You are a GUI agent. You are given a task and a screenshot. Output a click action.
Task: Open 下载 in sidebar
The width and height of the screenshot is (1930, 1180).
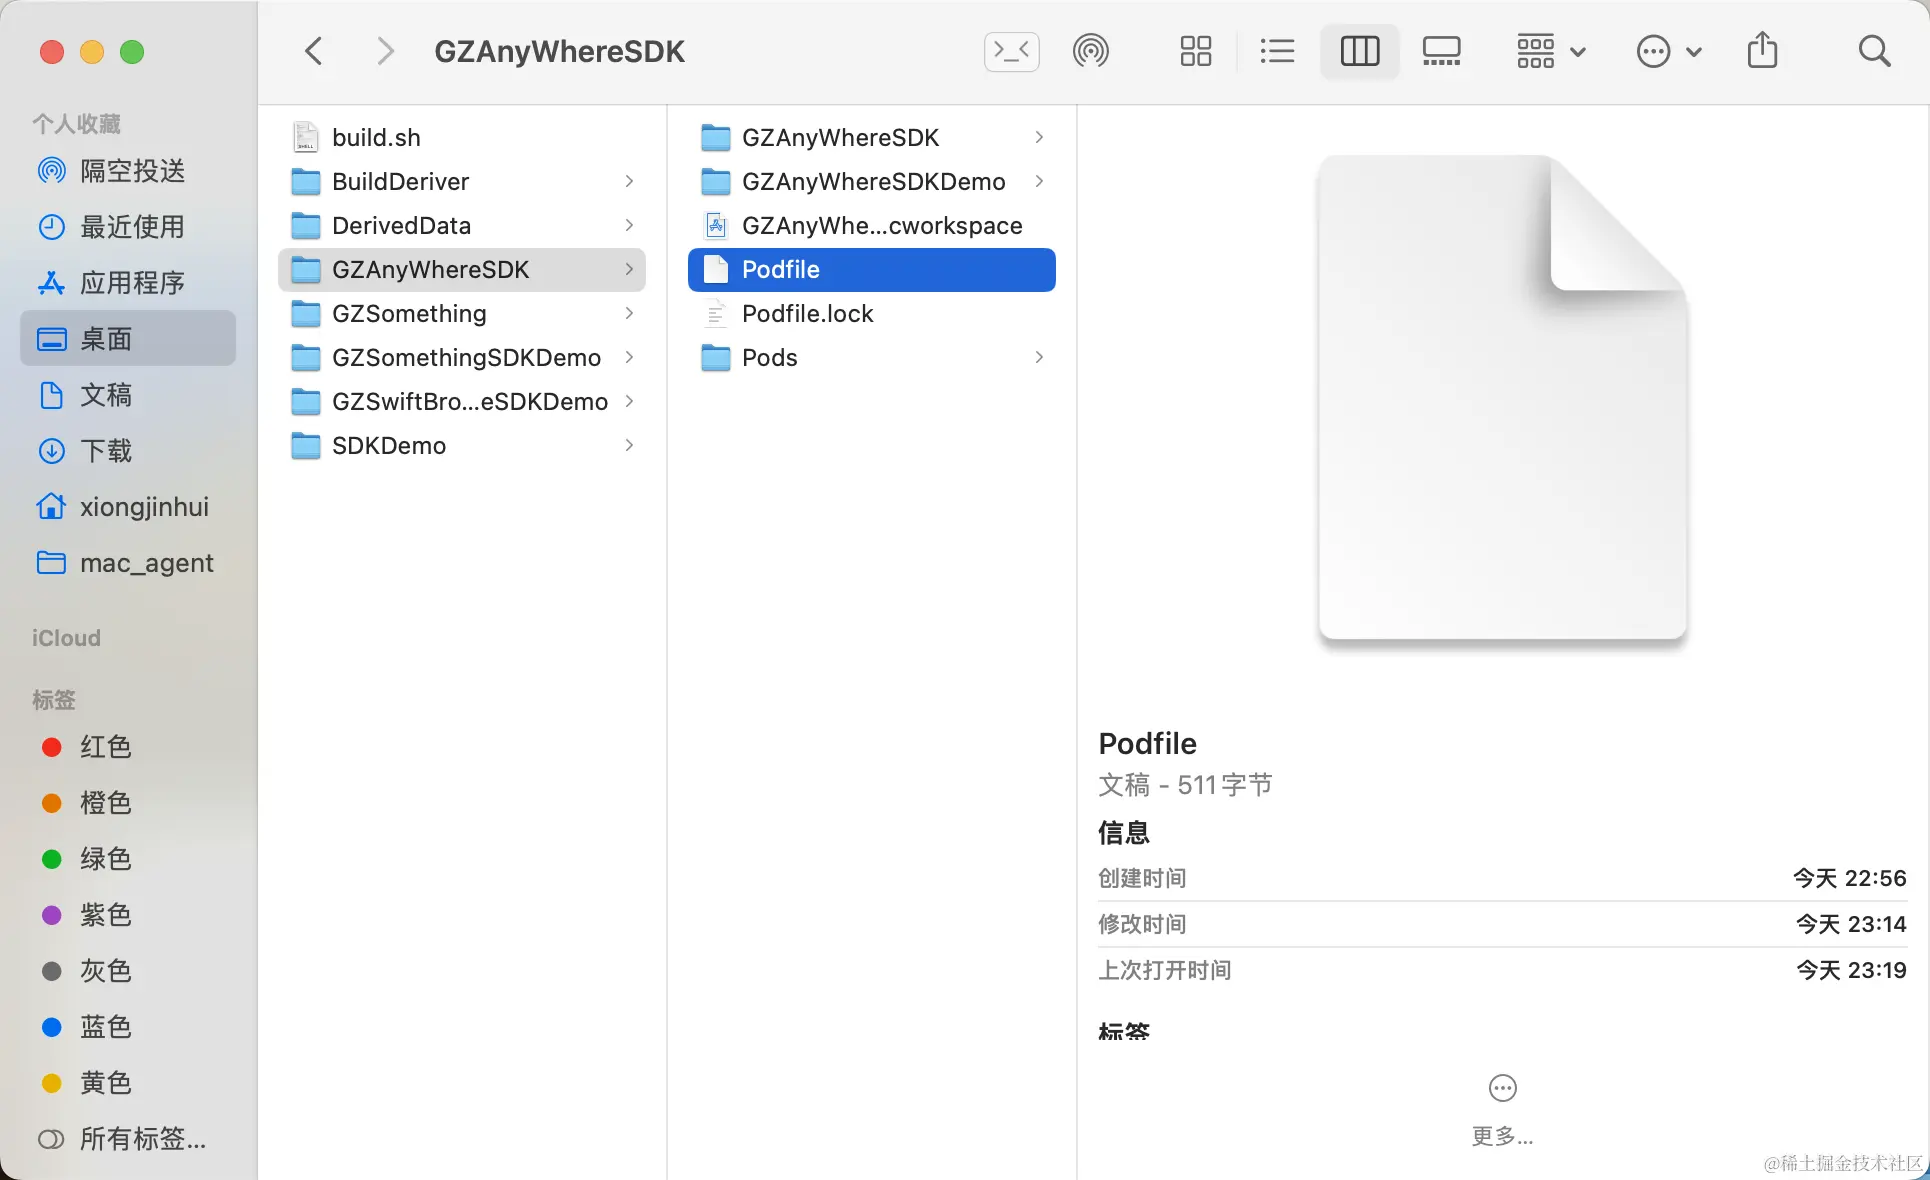[105, 451]
